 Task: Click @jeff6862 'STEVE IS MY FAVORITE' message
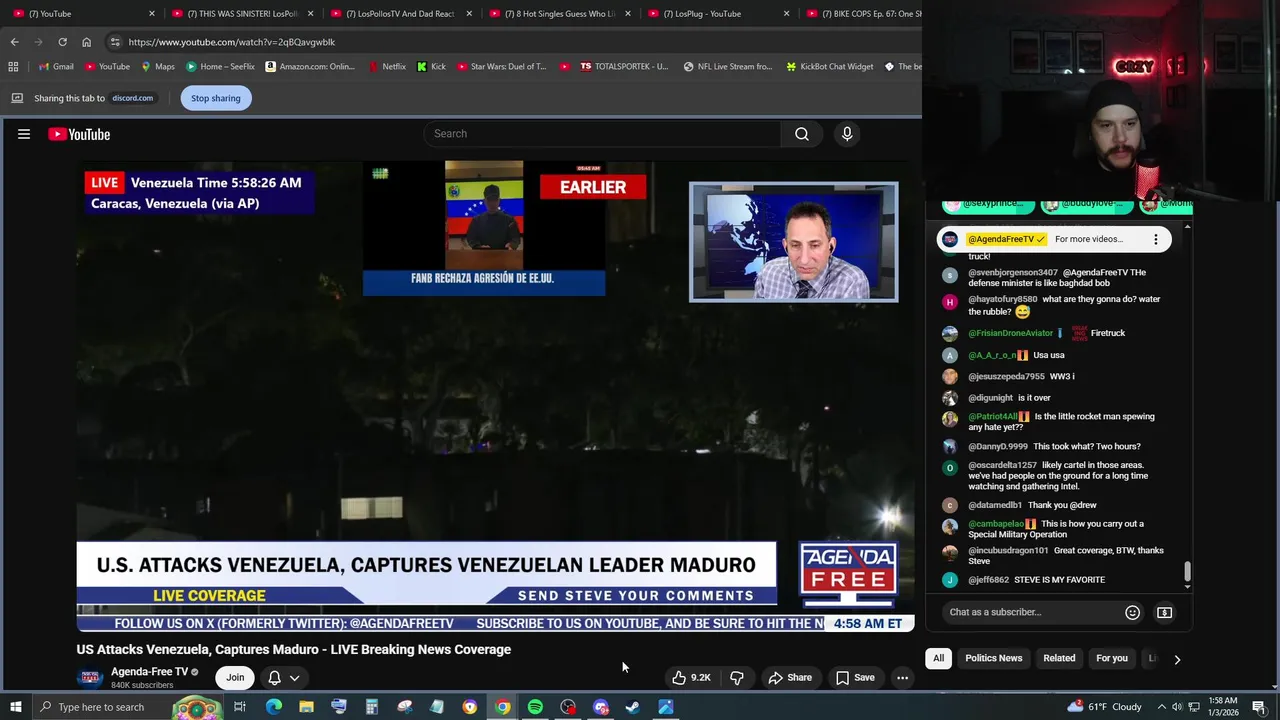coord(1060,580)
